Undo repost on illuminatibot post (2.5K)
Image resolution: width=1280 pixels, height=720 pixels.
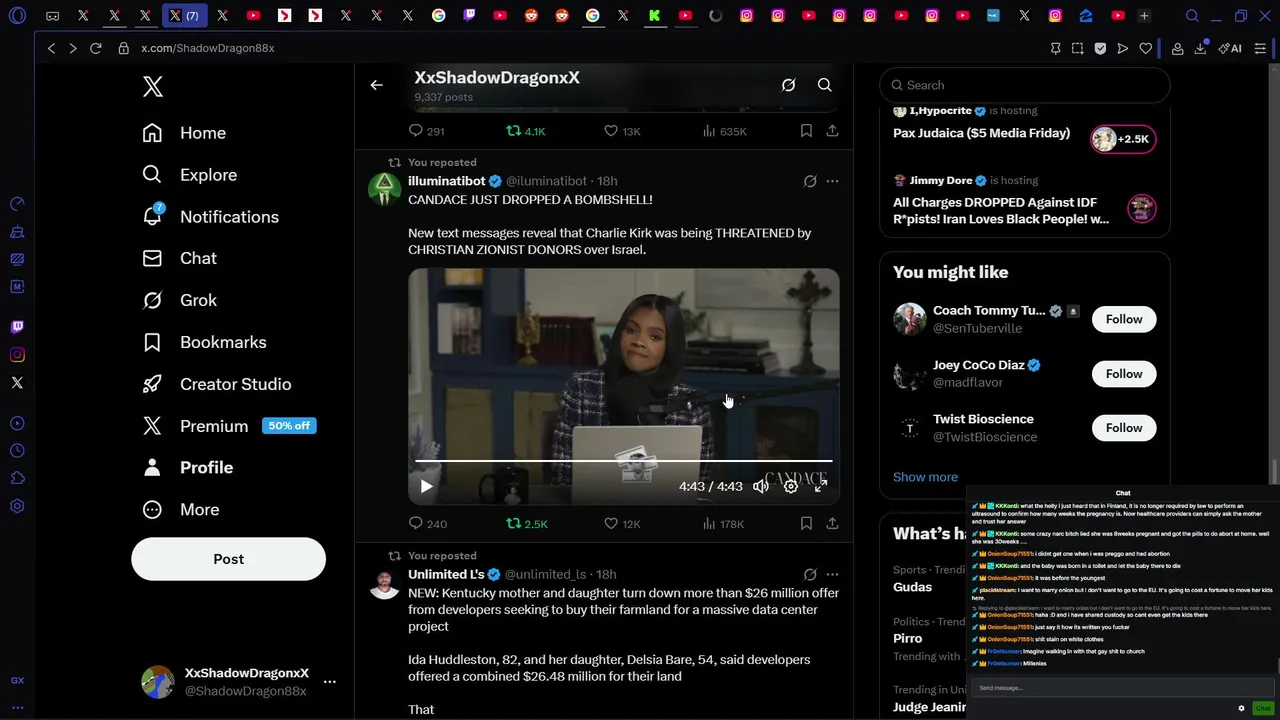click(527, 523)
